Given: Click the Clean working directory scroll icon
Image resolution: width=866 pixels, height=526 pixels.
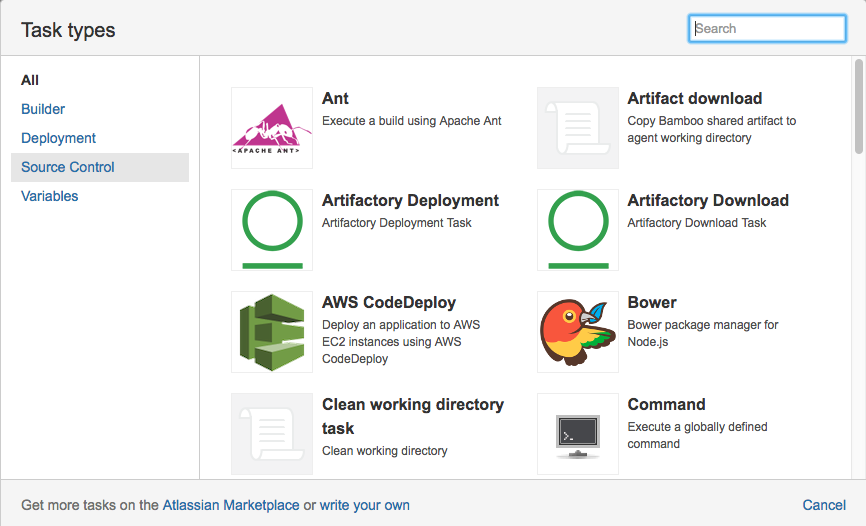Looking at the screenshot, I should point(272,434).
